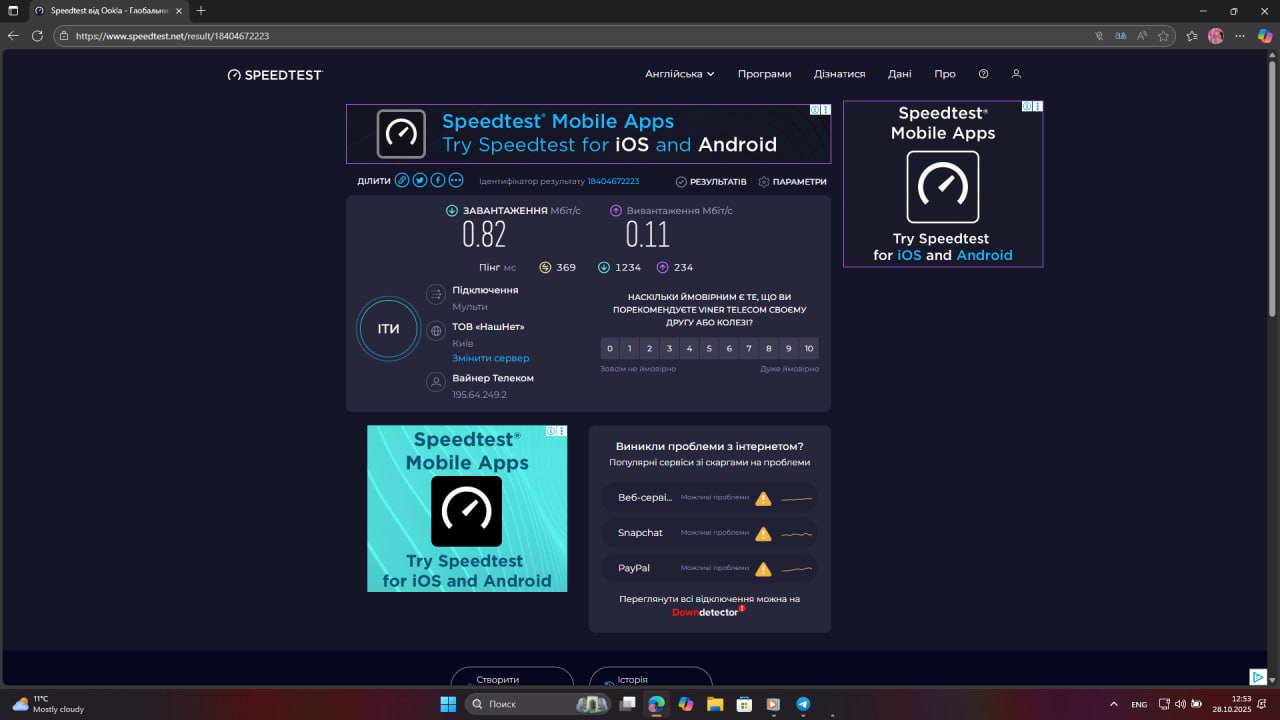Open the user account icon in Speedtest header
1280x720 pixels.
click(1016, 74)
